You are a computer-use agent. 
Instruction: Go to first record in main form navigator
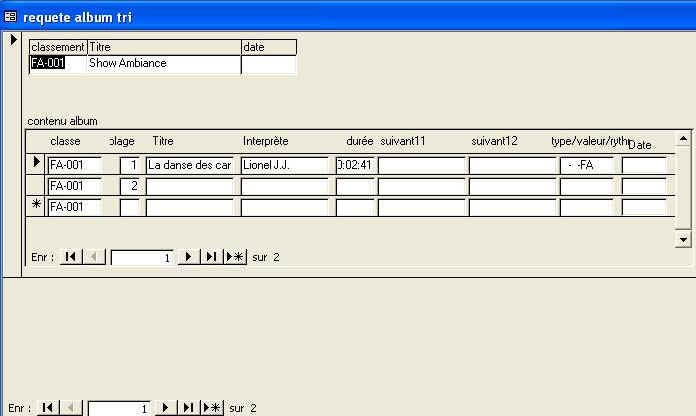point(46,408)
